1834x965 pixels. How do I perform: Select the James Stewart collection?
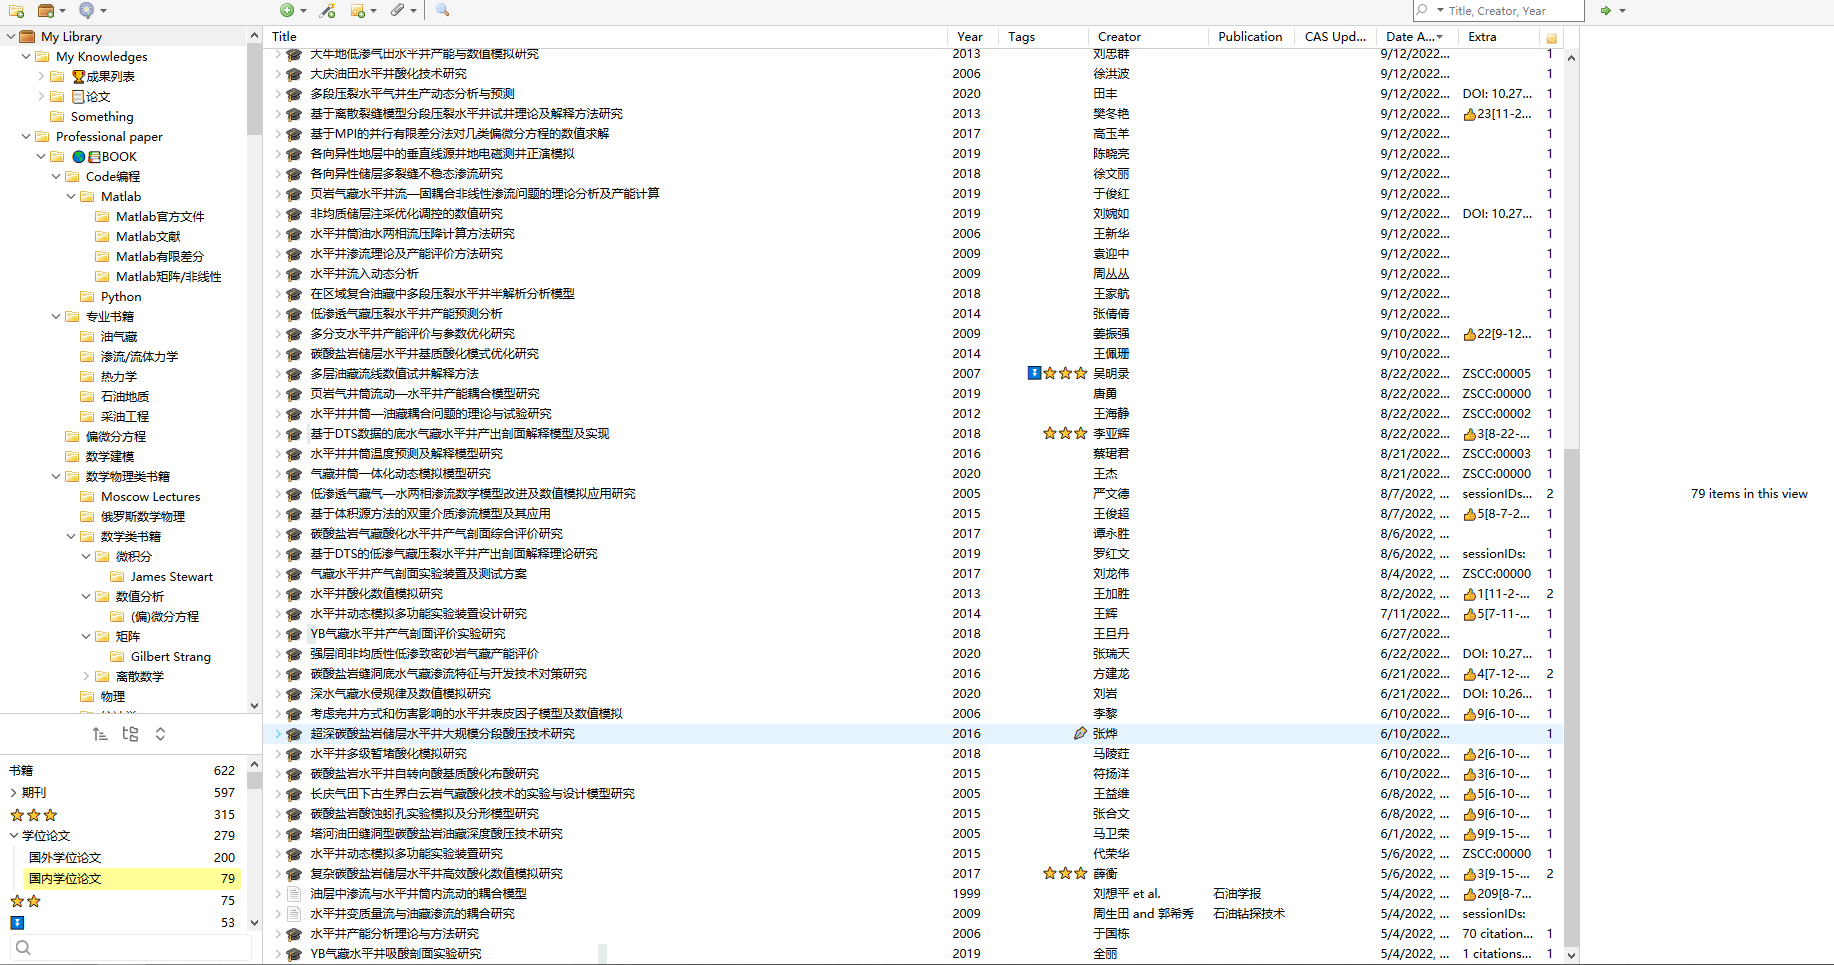(171, 576)
